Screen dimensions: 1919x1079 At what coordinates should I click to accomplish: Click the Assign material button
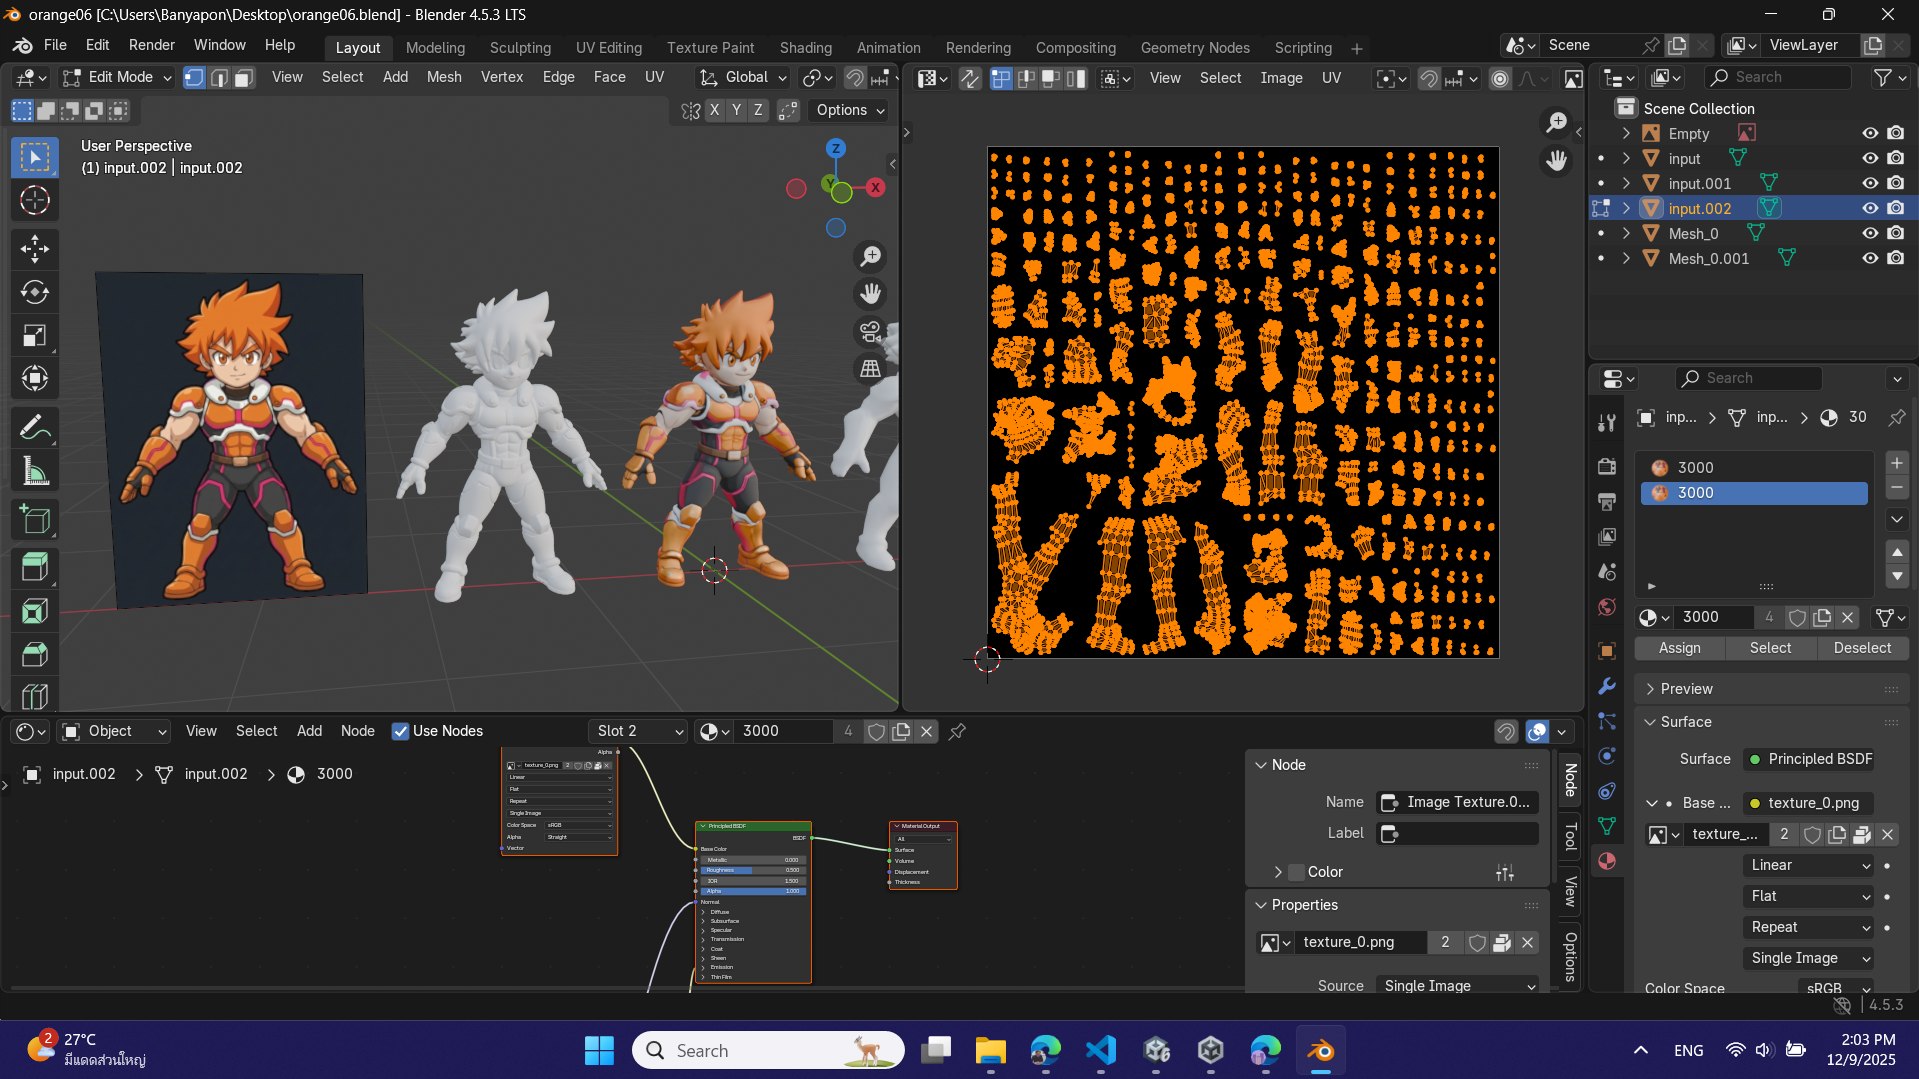tap(1679, 648)
